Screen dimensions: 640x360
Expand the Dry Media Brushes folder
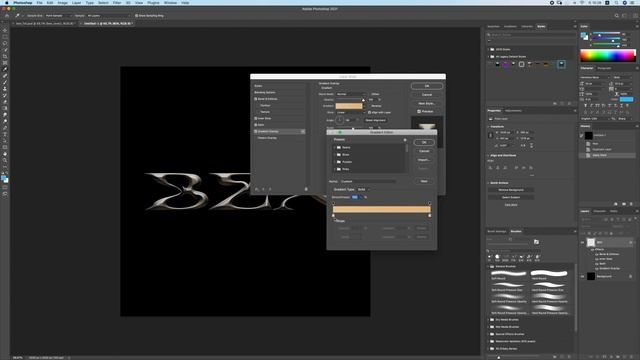(x=489, y=320)
